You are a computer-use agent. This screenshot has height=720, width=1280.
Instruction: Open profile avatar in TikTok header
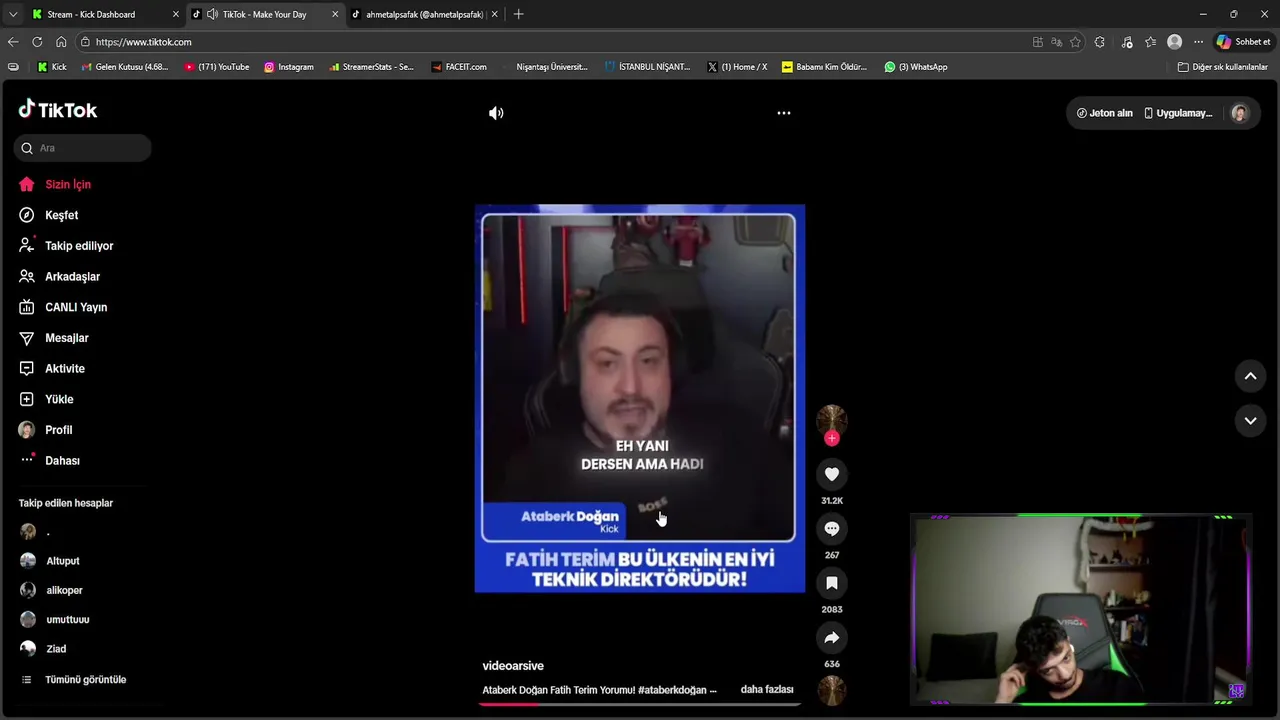point(1239,113)
